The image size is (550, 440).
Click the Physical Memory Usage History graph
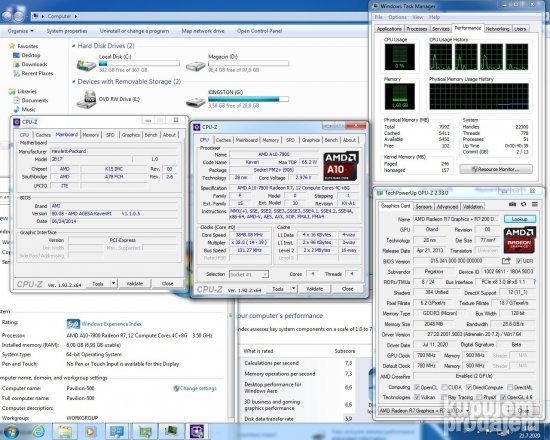point(479,96)
